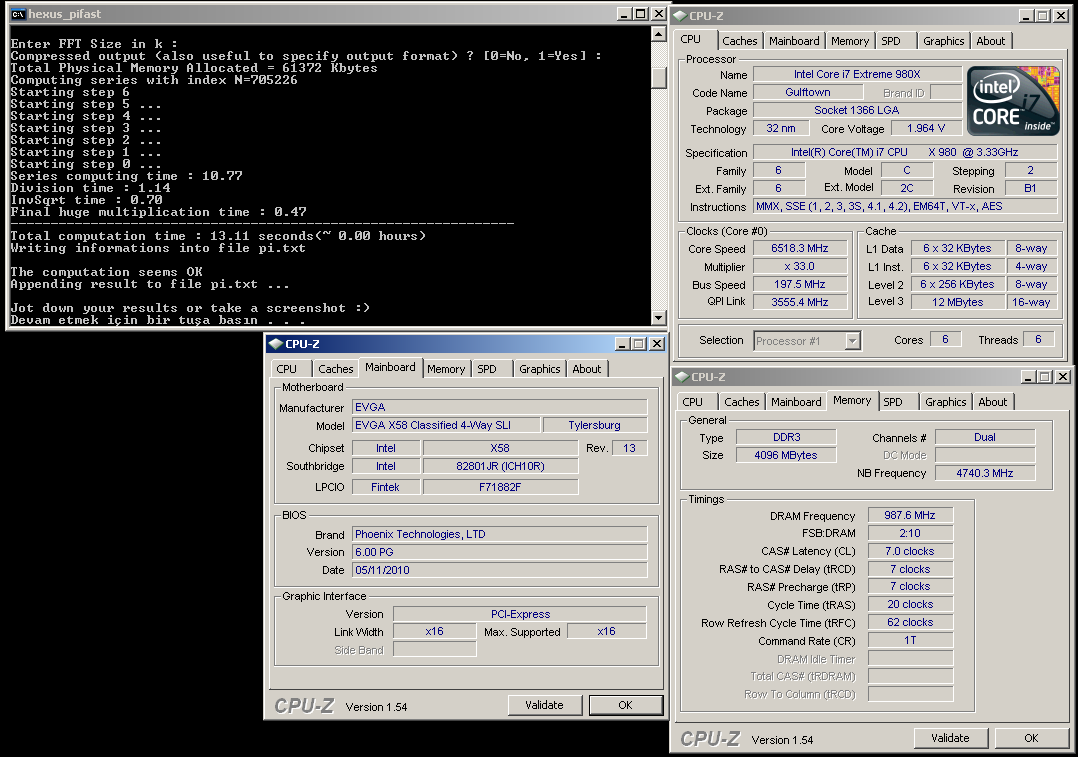This screenshot has width=1078, height=757.
Task: Click the Bus Speed value 197.5 MHz
Action: pos(800,284)
